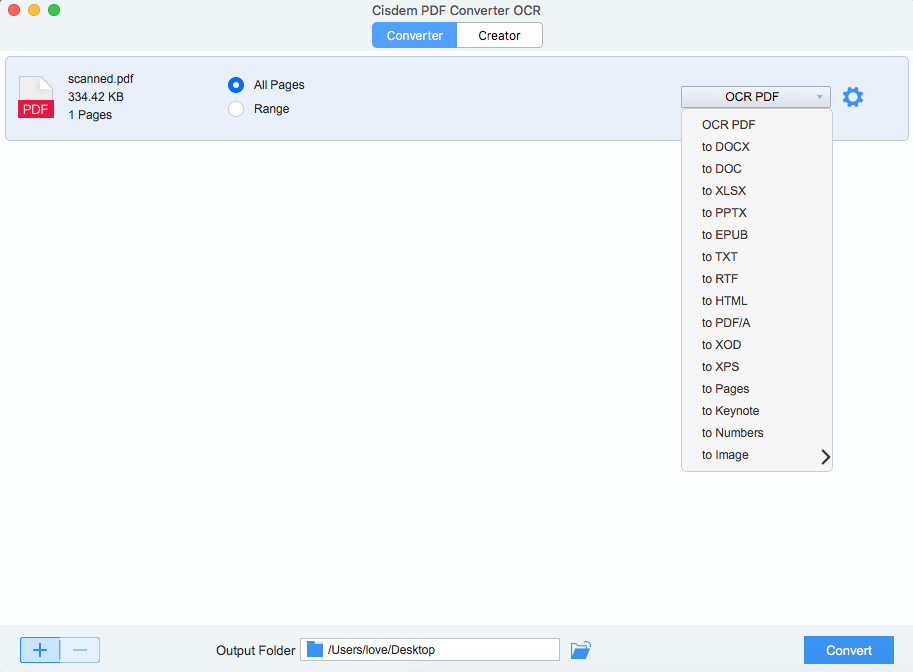Collapse the OCR PDF format dropdown
The image size is (913, 672).
tap(756, 97)
